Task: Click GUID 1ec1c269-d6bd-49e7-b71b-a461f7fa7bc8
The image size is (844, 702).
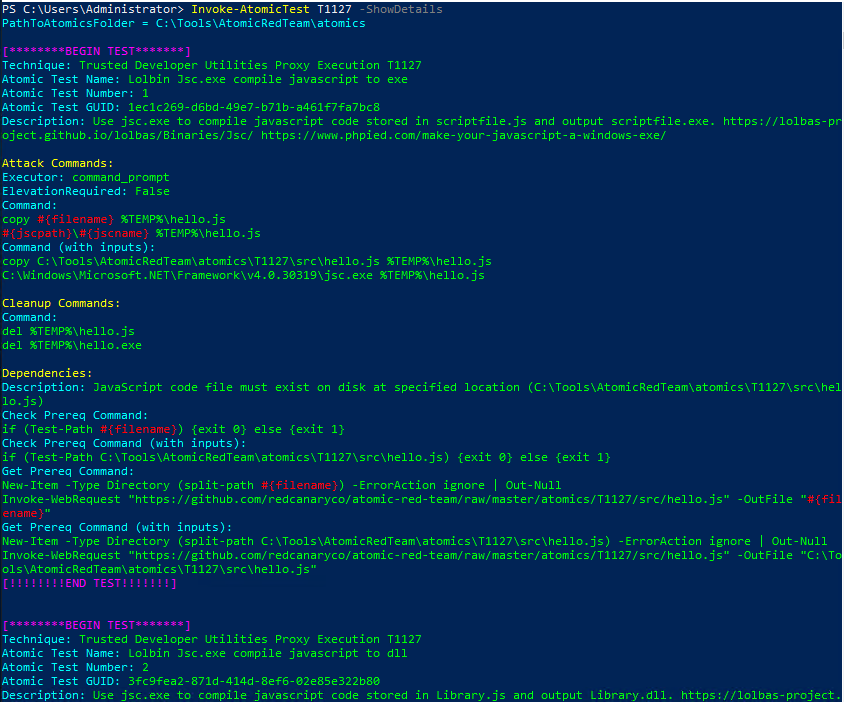Action: point(254,107)
